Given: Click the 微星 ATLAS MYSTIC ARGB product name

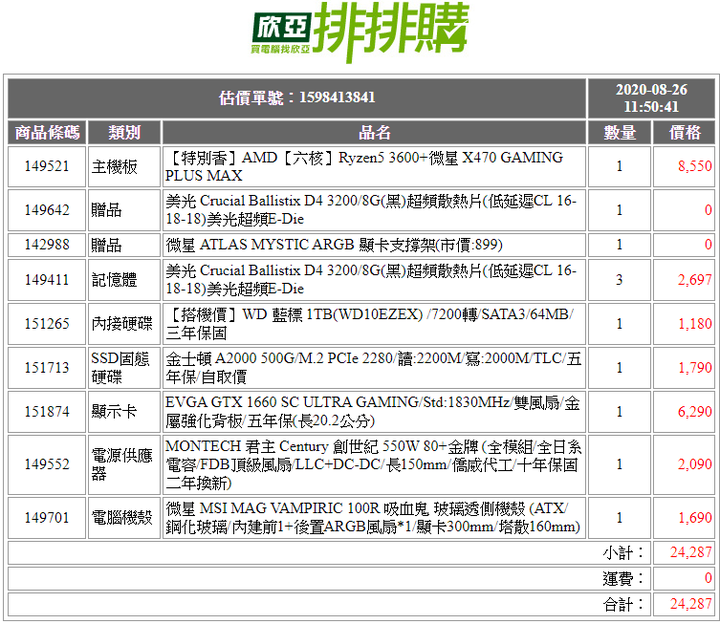Looking at the screenshot, I should 334,245.
